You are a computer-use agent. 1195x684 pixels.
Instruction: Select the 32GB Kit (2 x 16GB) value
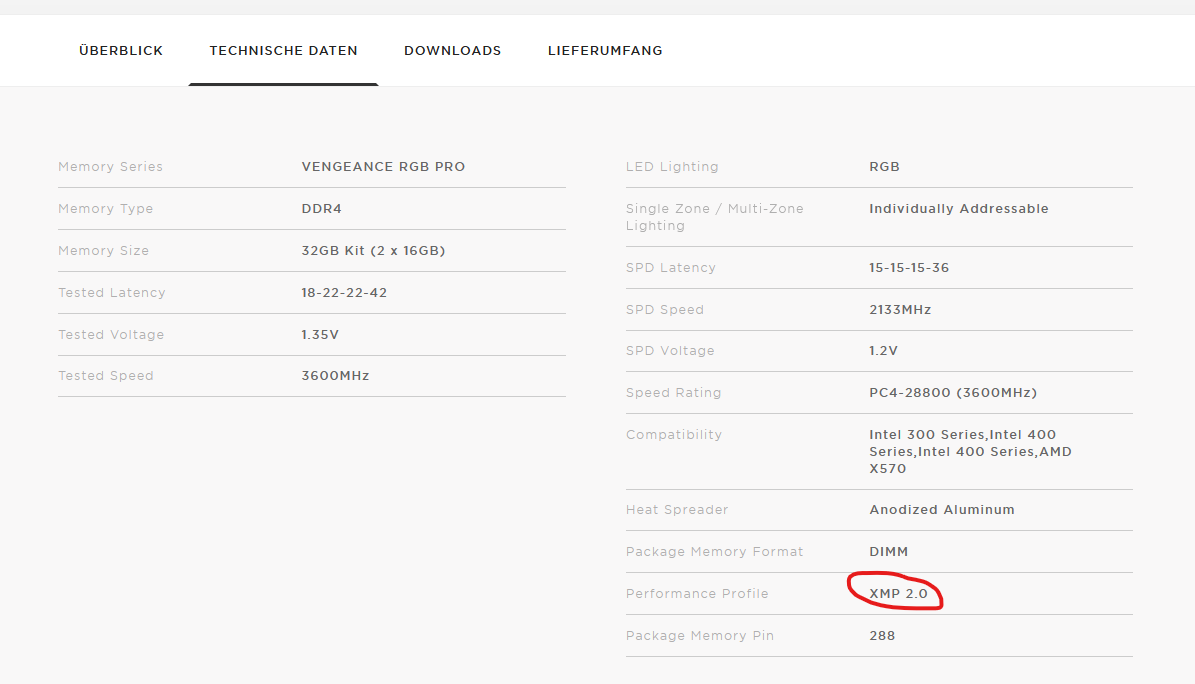373,250
